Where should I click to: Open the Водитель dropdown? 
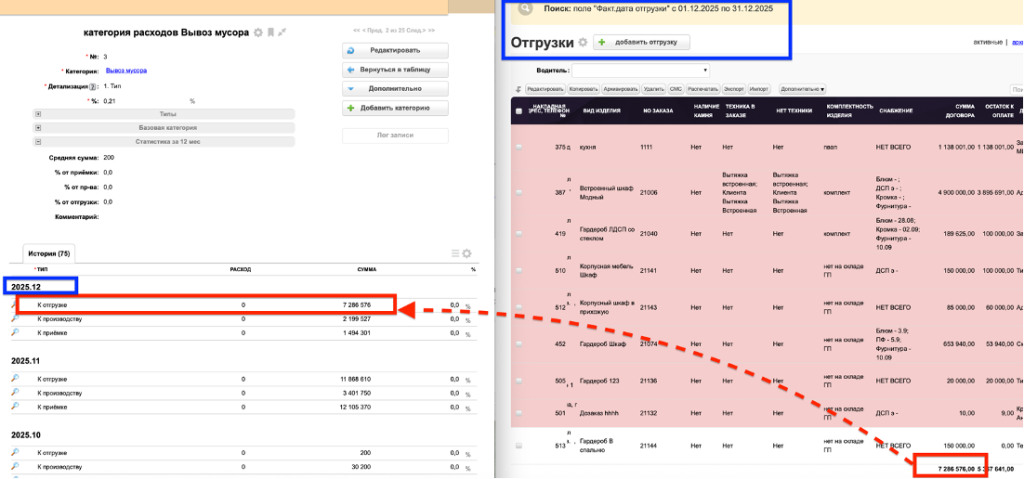pyautogui.click(x=640, y=70)
